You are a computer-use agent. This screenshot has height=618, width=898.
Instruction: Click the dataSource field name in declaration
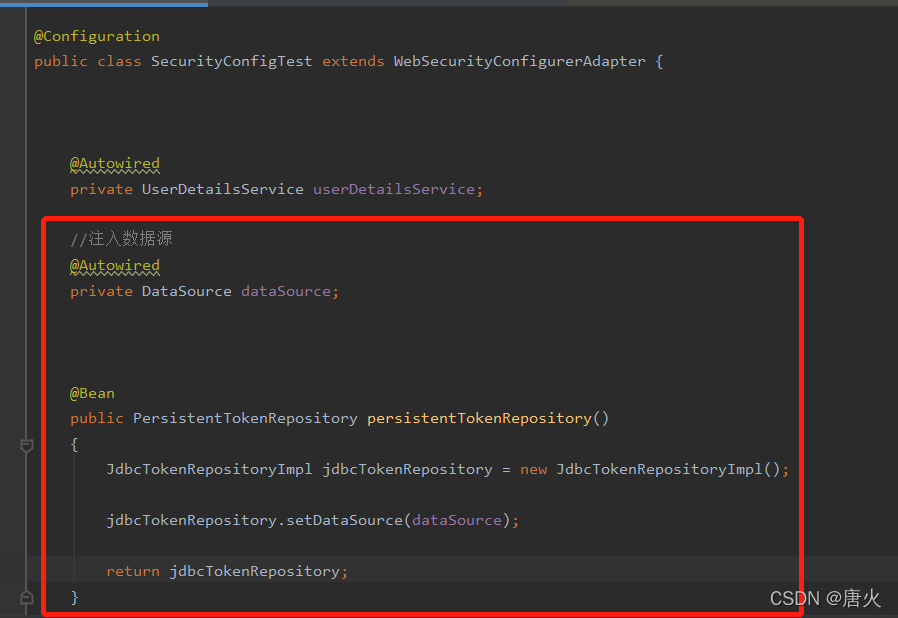(286, 291)
